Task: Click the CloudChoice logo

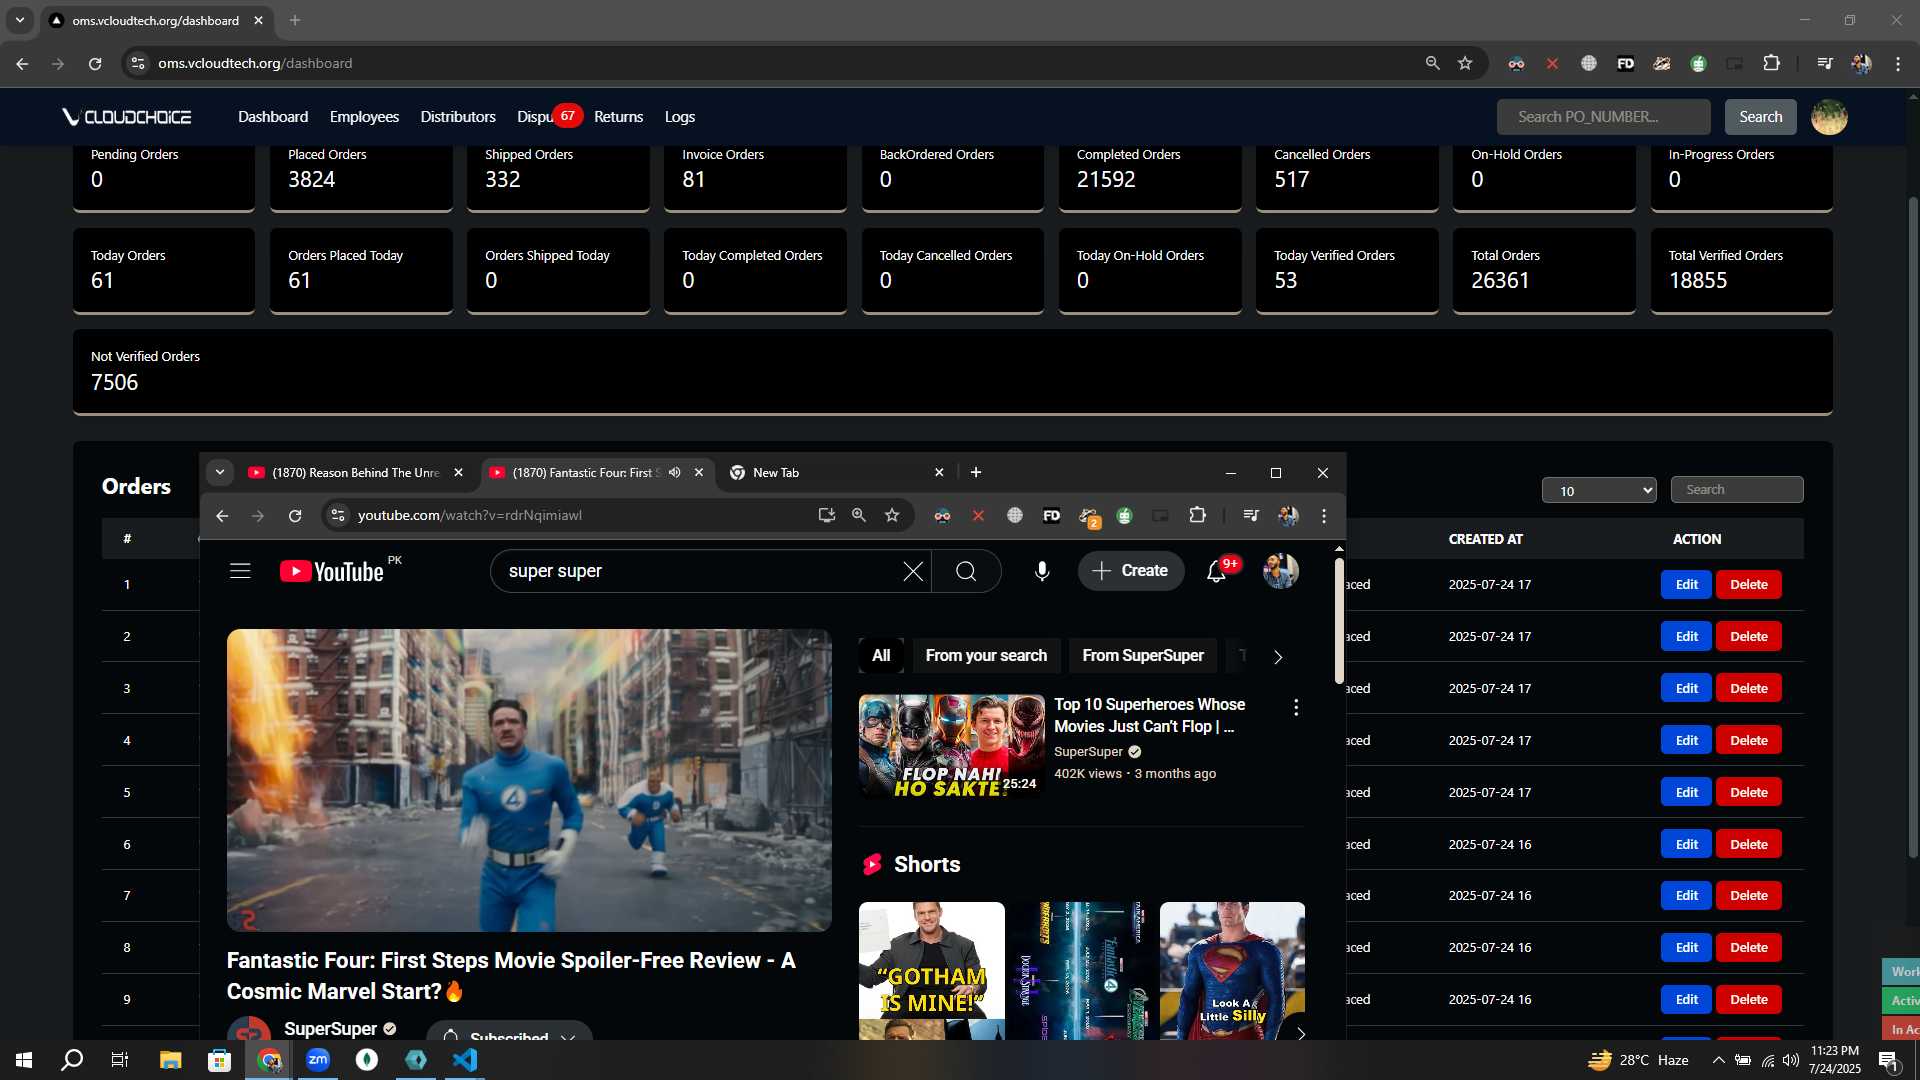Action: click(127, 117)
